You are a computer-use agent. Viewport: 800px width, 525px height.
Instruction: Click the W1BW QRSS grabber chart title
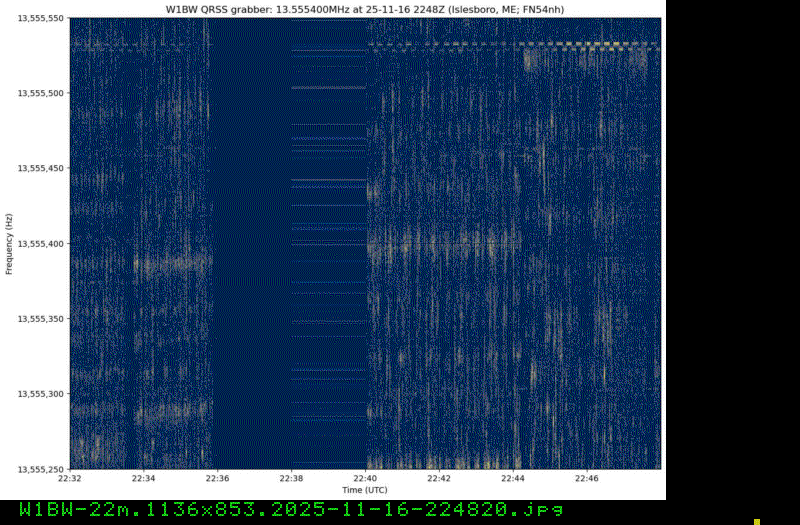pos(365,8)
